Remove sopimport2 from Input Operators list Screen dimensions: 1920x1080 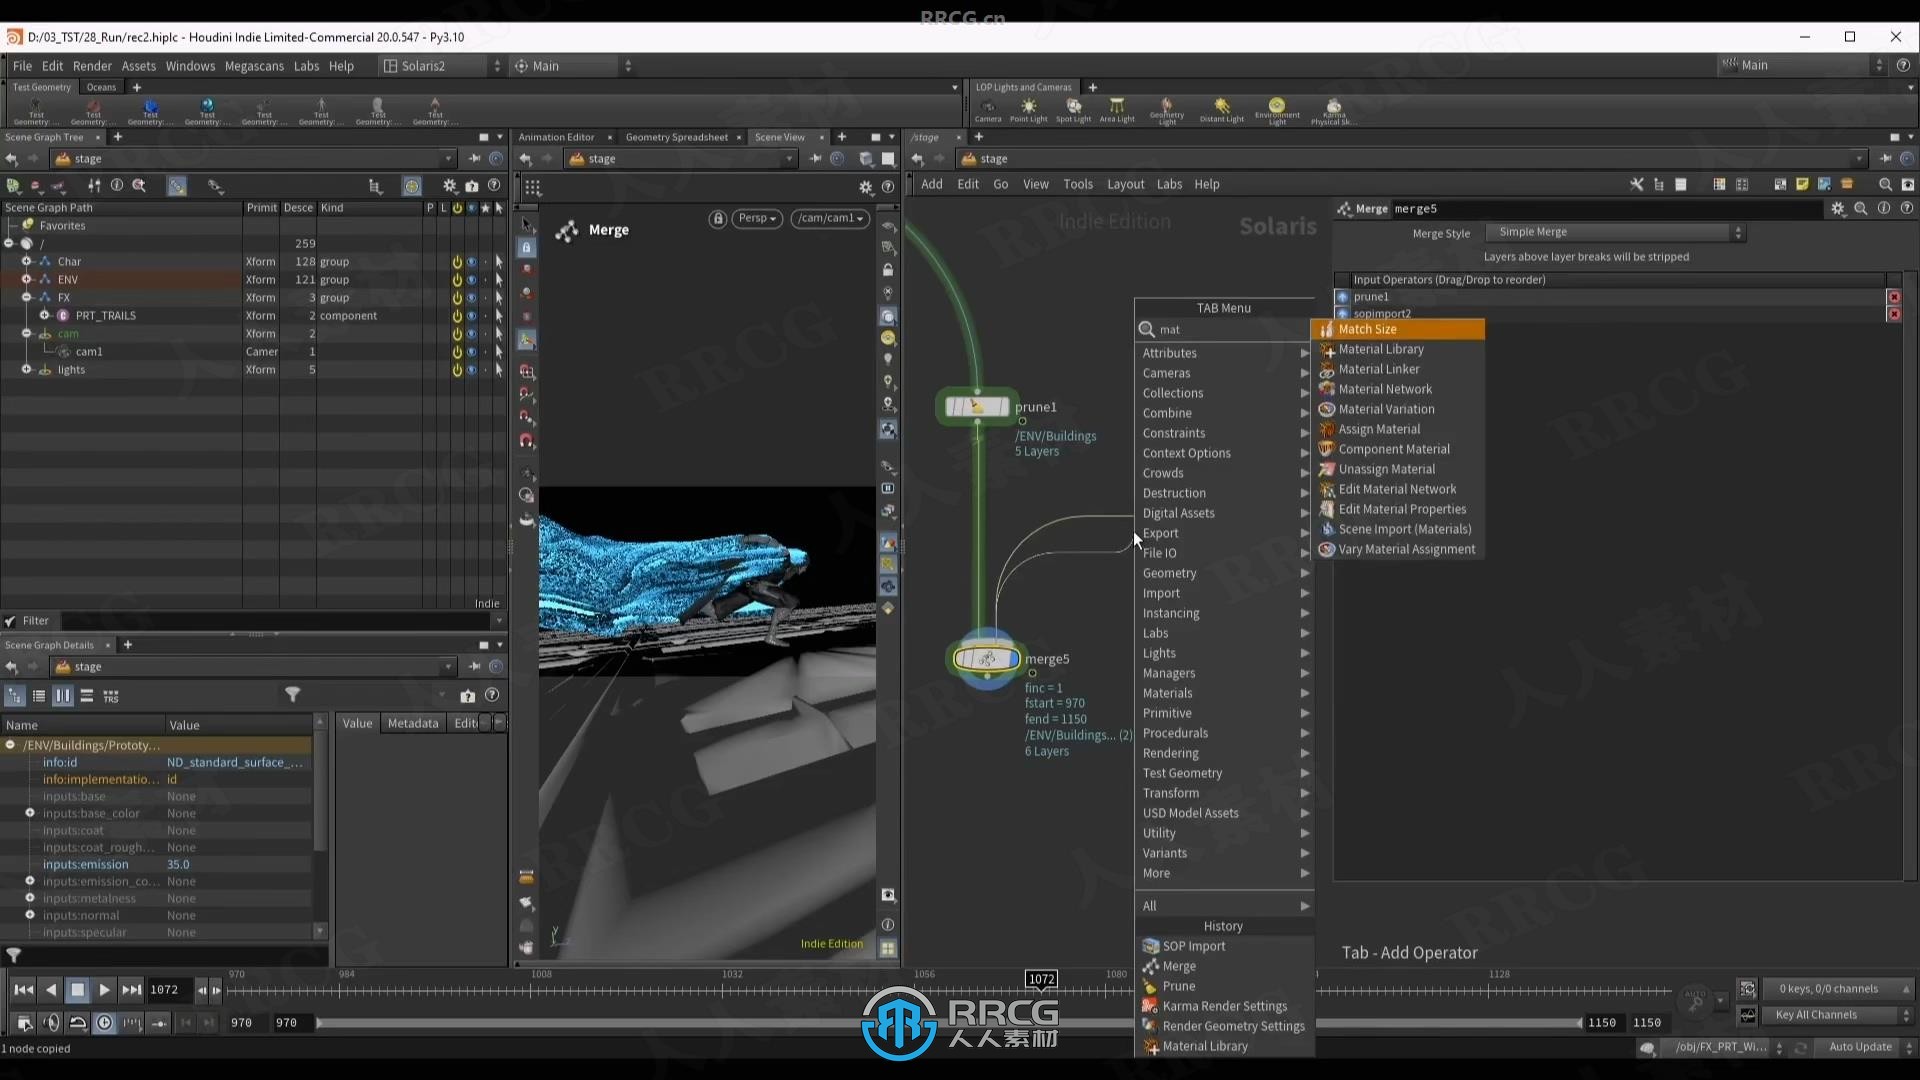point(1894,314)
